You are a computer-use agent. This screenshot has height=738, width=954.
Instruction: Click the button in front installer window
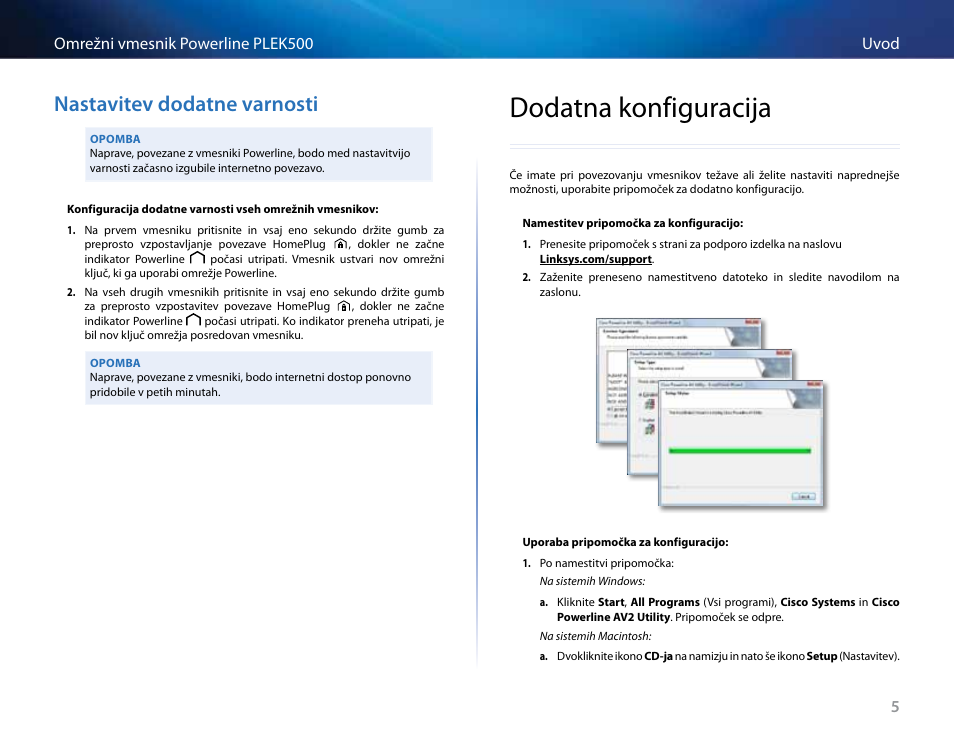tap(803, 496)
